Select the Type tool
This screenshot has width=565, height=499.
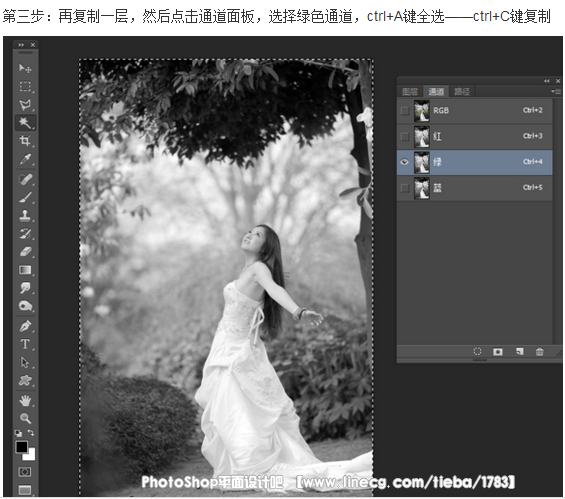click(25, 344)
